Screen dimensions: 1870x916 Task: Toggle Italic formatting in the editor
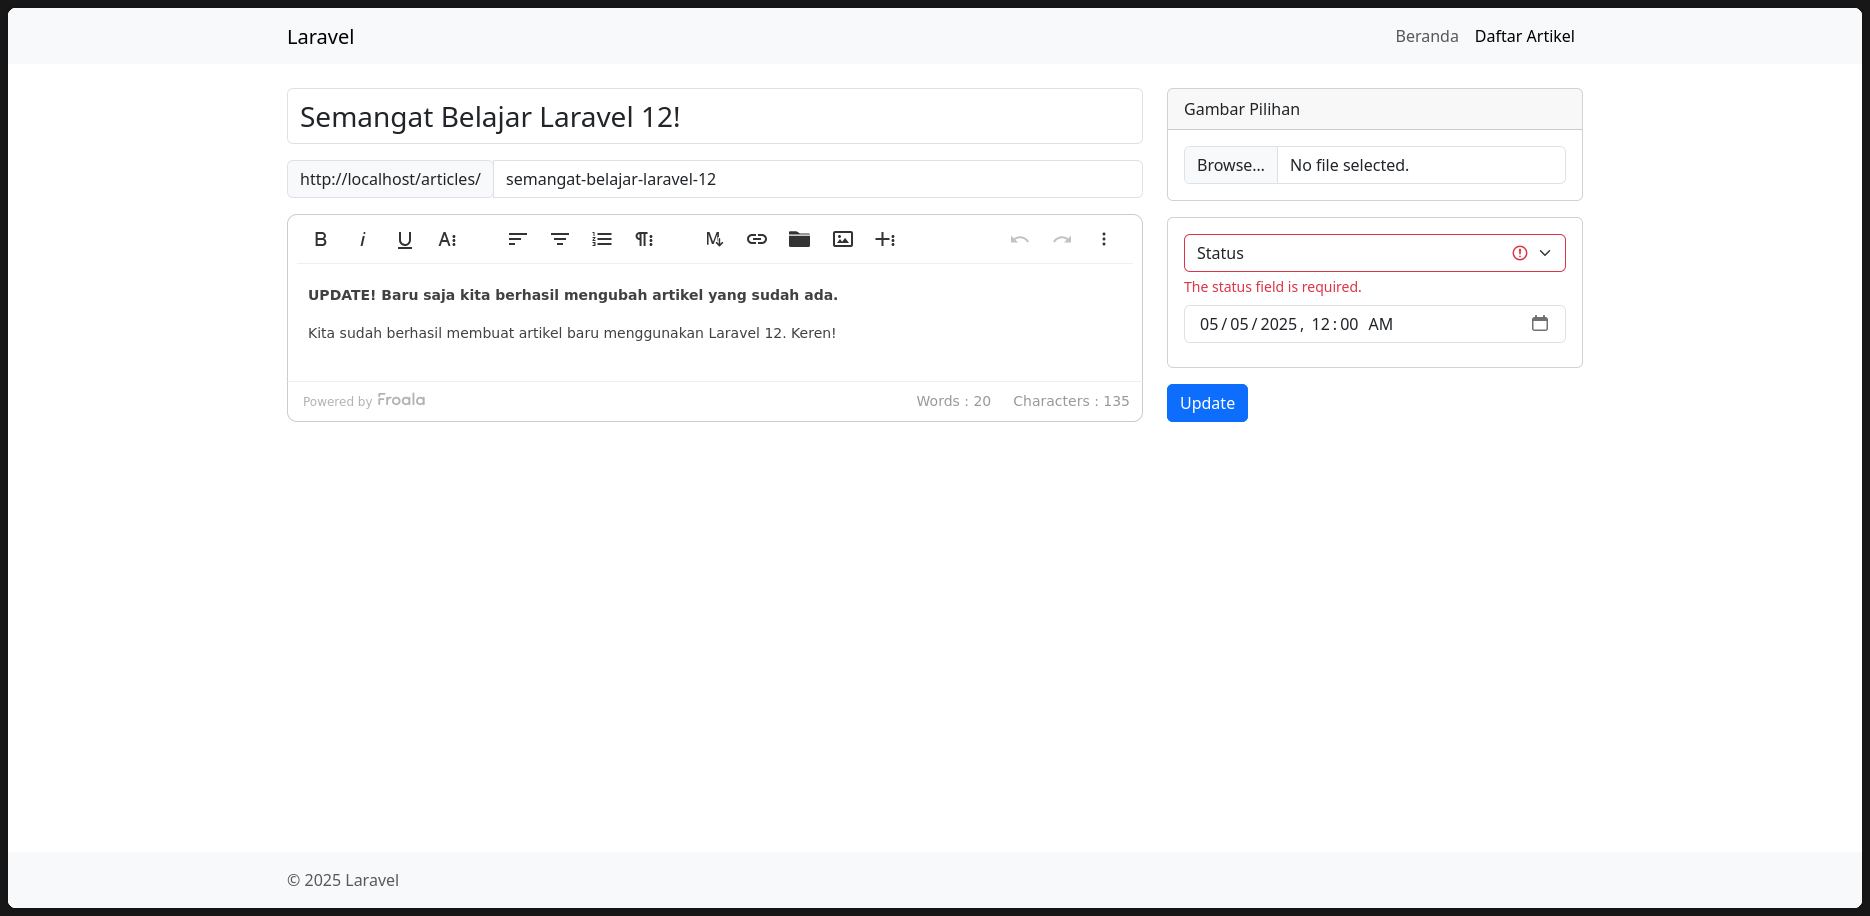tap(363, 239)
